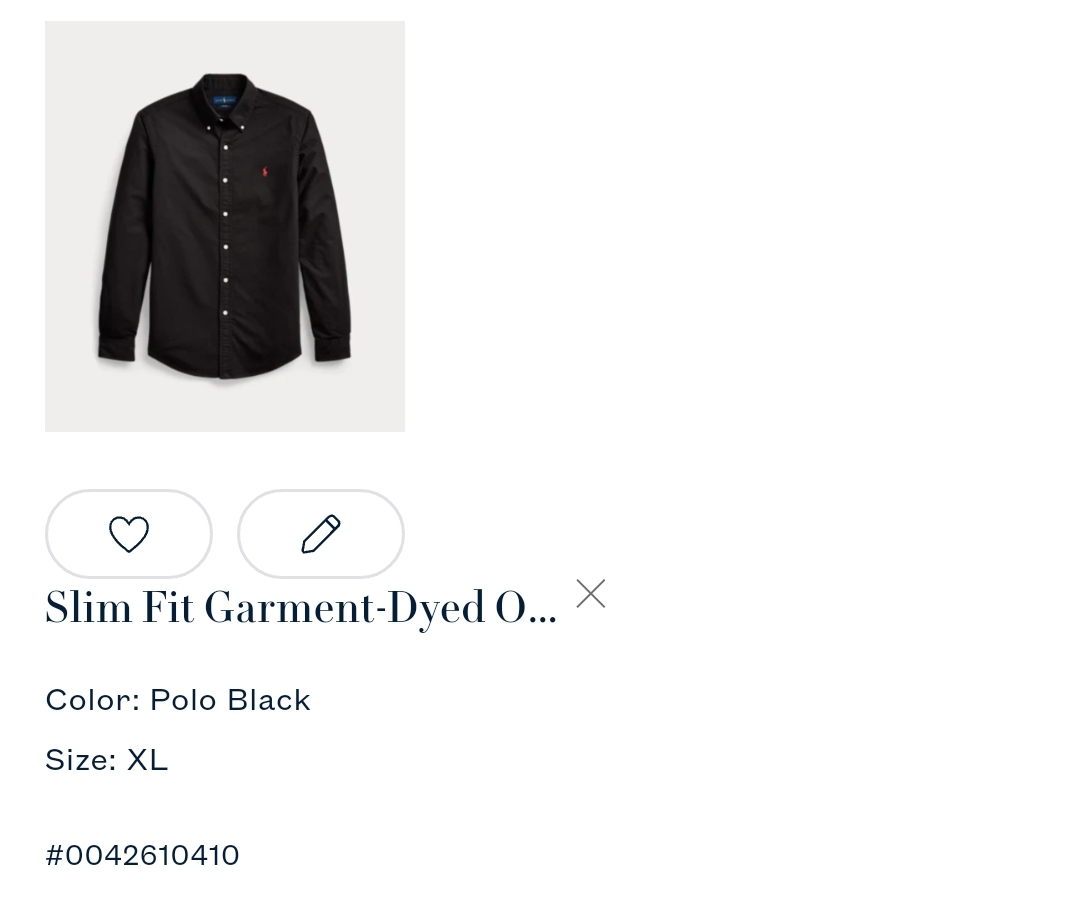The height and width of the screenshot is (897, 1080).
Task: Click the blue collar label in image
Action: click(225, 101)
